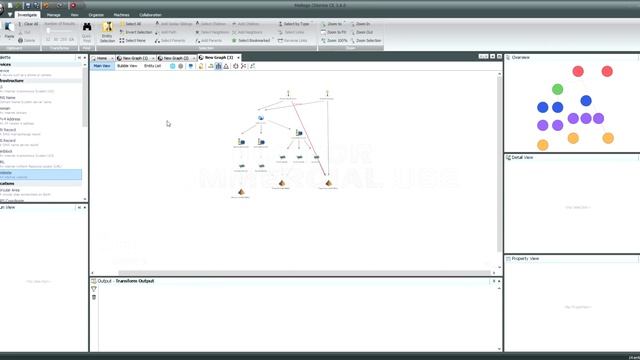Open the Manage ribbon tab
Screen dimensions: 640x360
[53, 15]
